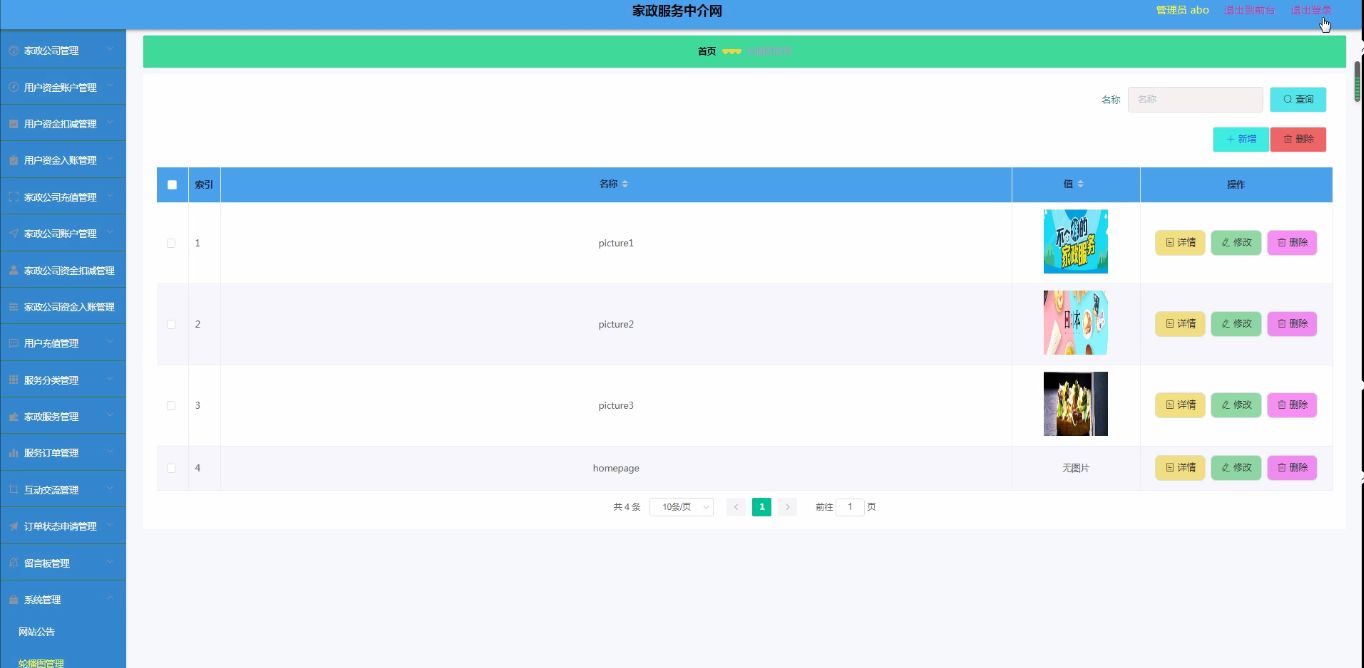Expand the 留言板管理 menu chevron
The image size is (1364, 668).
coord(110,561)
